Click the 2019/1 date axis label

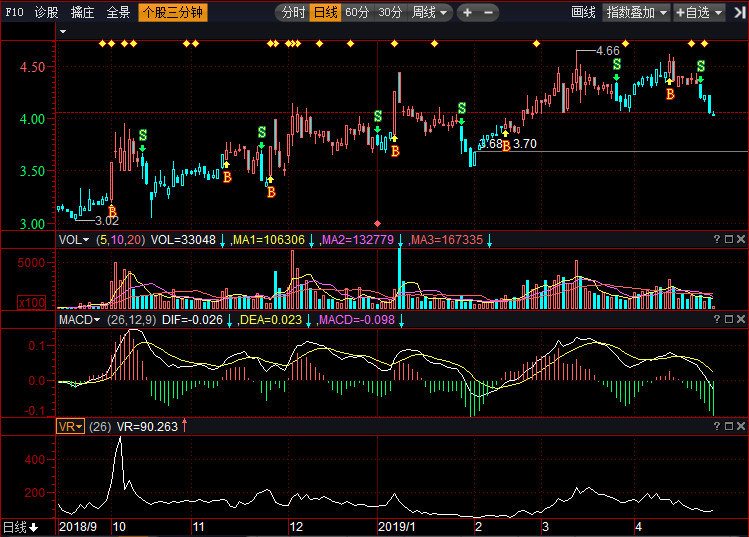point(396,527)
